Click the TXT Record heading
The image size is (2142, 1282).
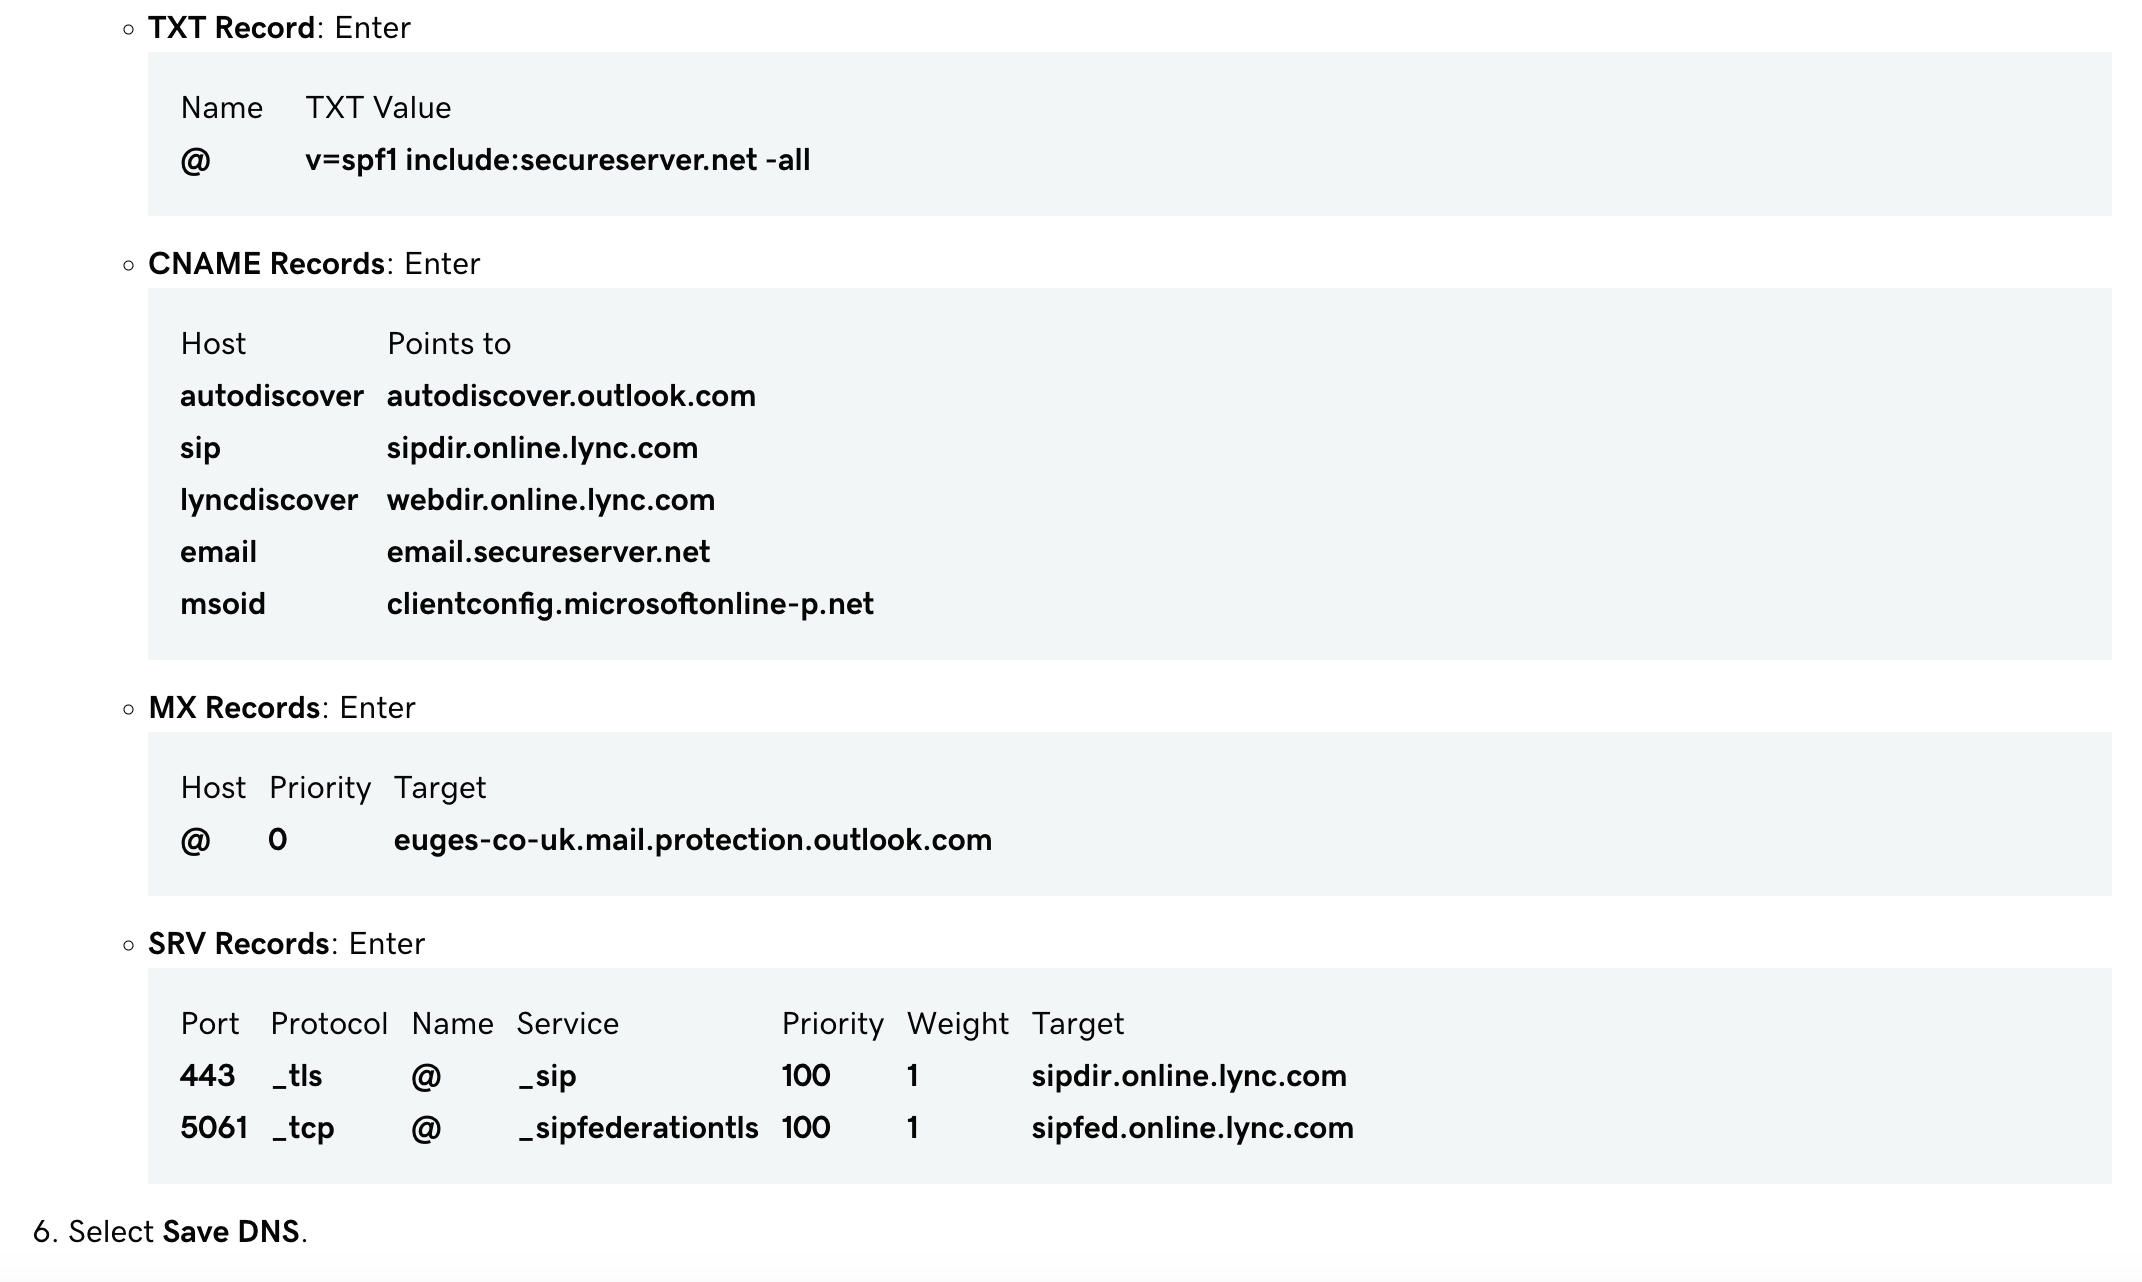(x=231, y=28)
